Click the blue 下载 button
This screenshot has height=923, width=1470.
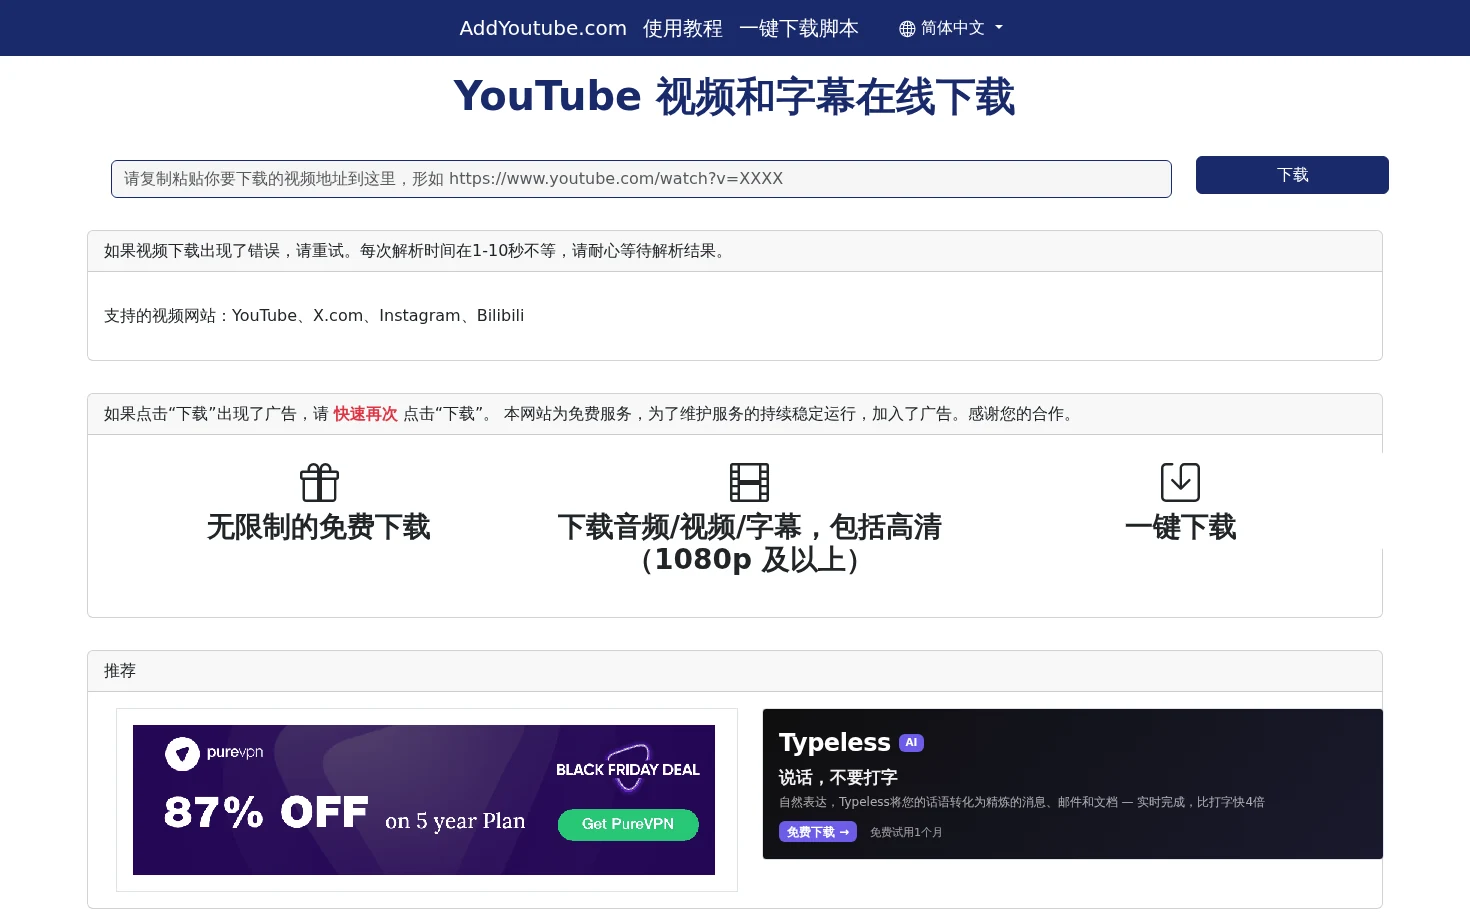click(1292, 175)
